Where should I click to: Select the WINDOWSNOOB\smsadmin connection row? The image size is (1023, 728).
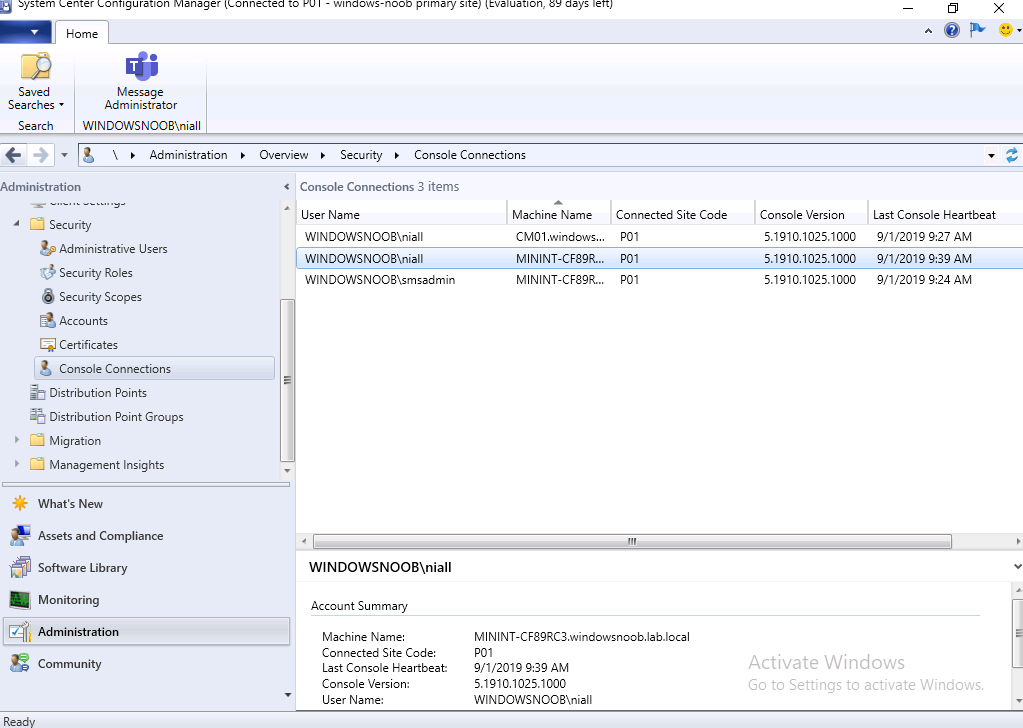[660, 280]
